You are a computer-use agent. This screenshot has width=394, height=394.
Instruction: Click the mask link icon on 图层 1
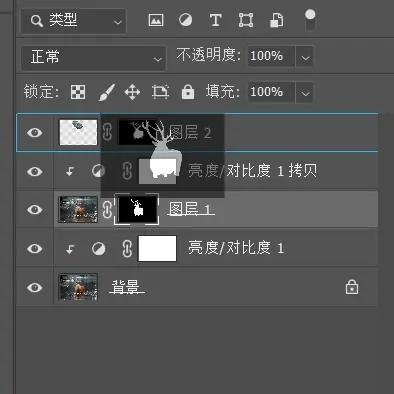pos(107,210)
